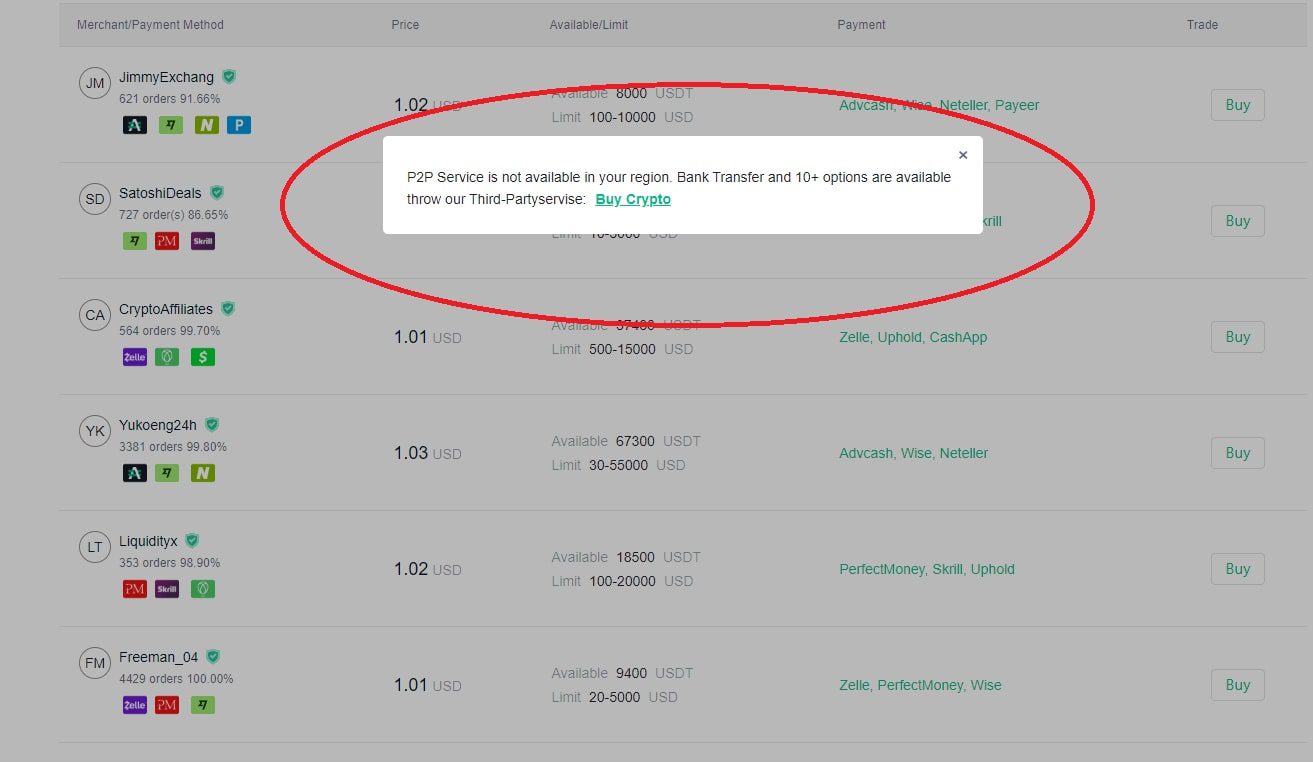The image size is (1313, 762).
Task: Click the Merchant/Payment Method column header
Action: [x=150, y=25]
